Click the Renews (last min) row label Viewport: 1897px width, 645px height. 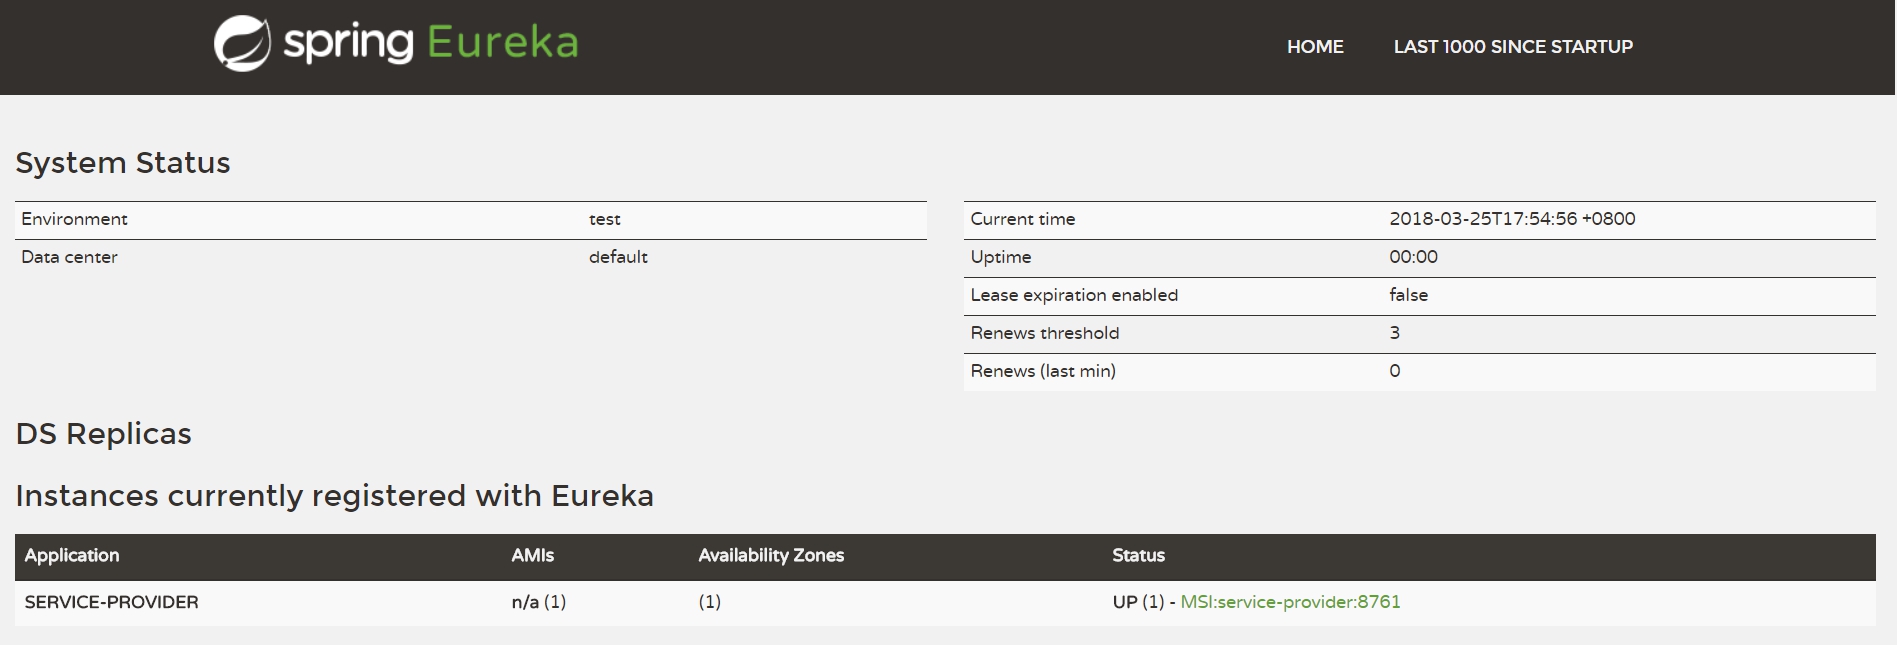1043,371
